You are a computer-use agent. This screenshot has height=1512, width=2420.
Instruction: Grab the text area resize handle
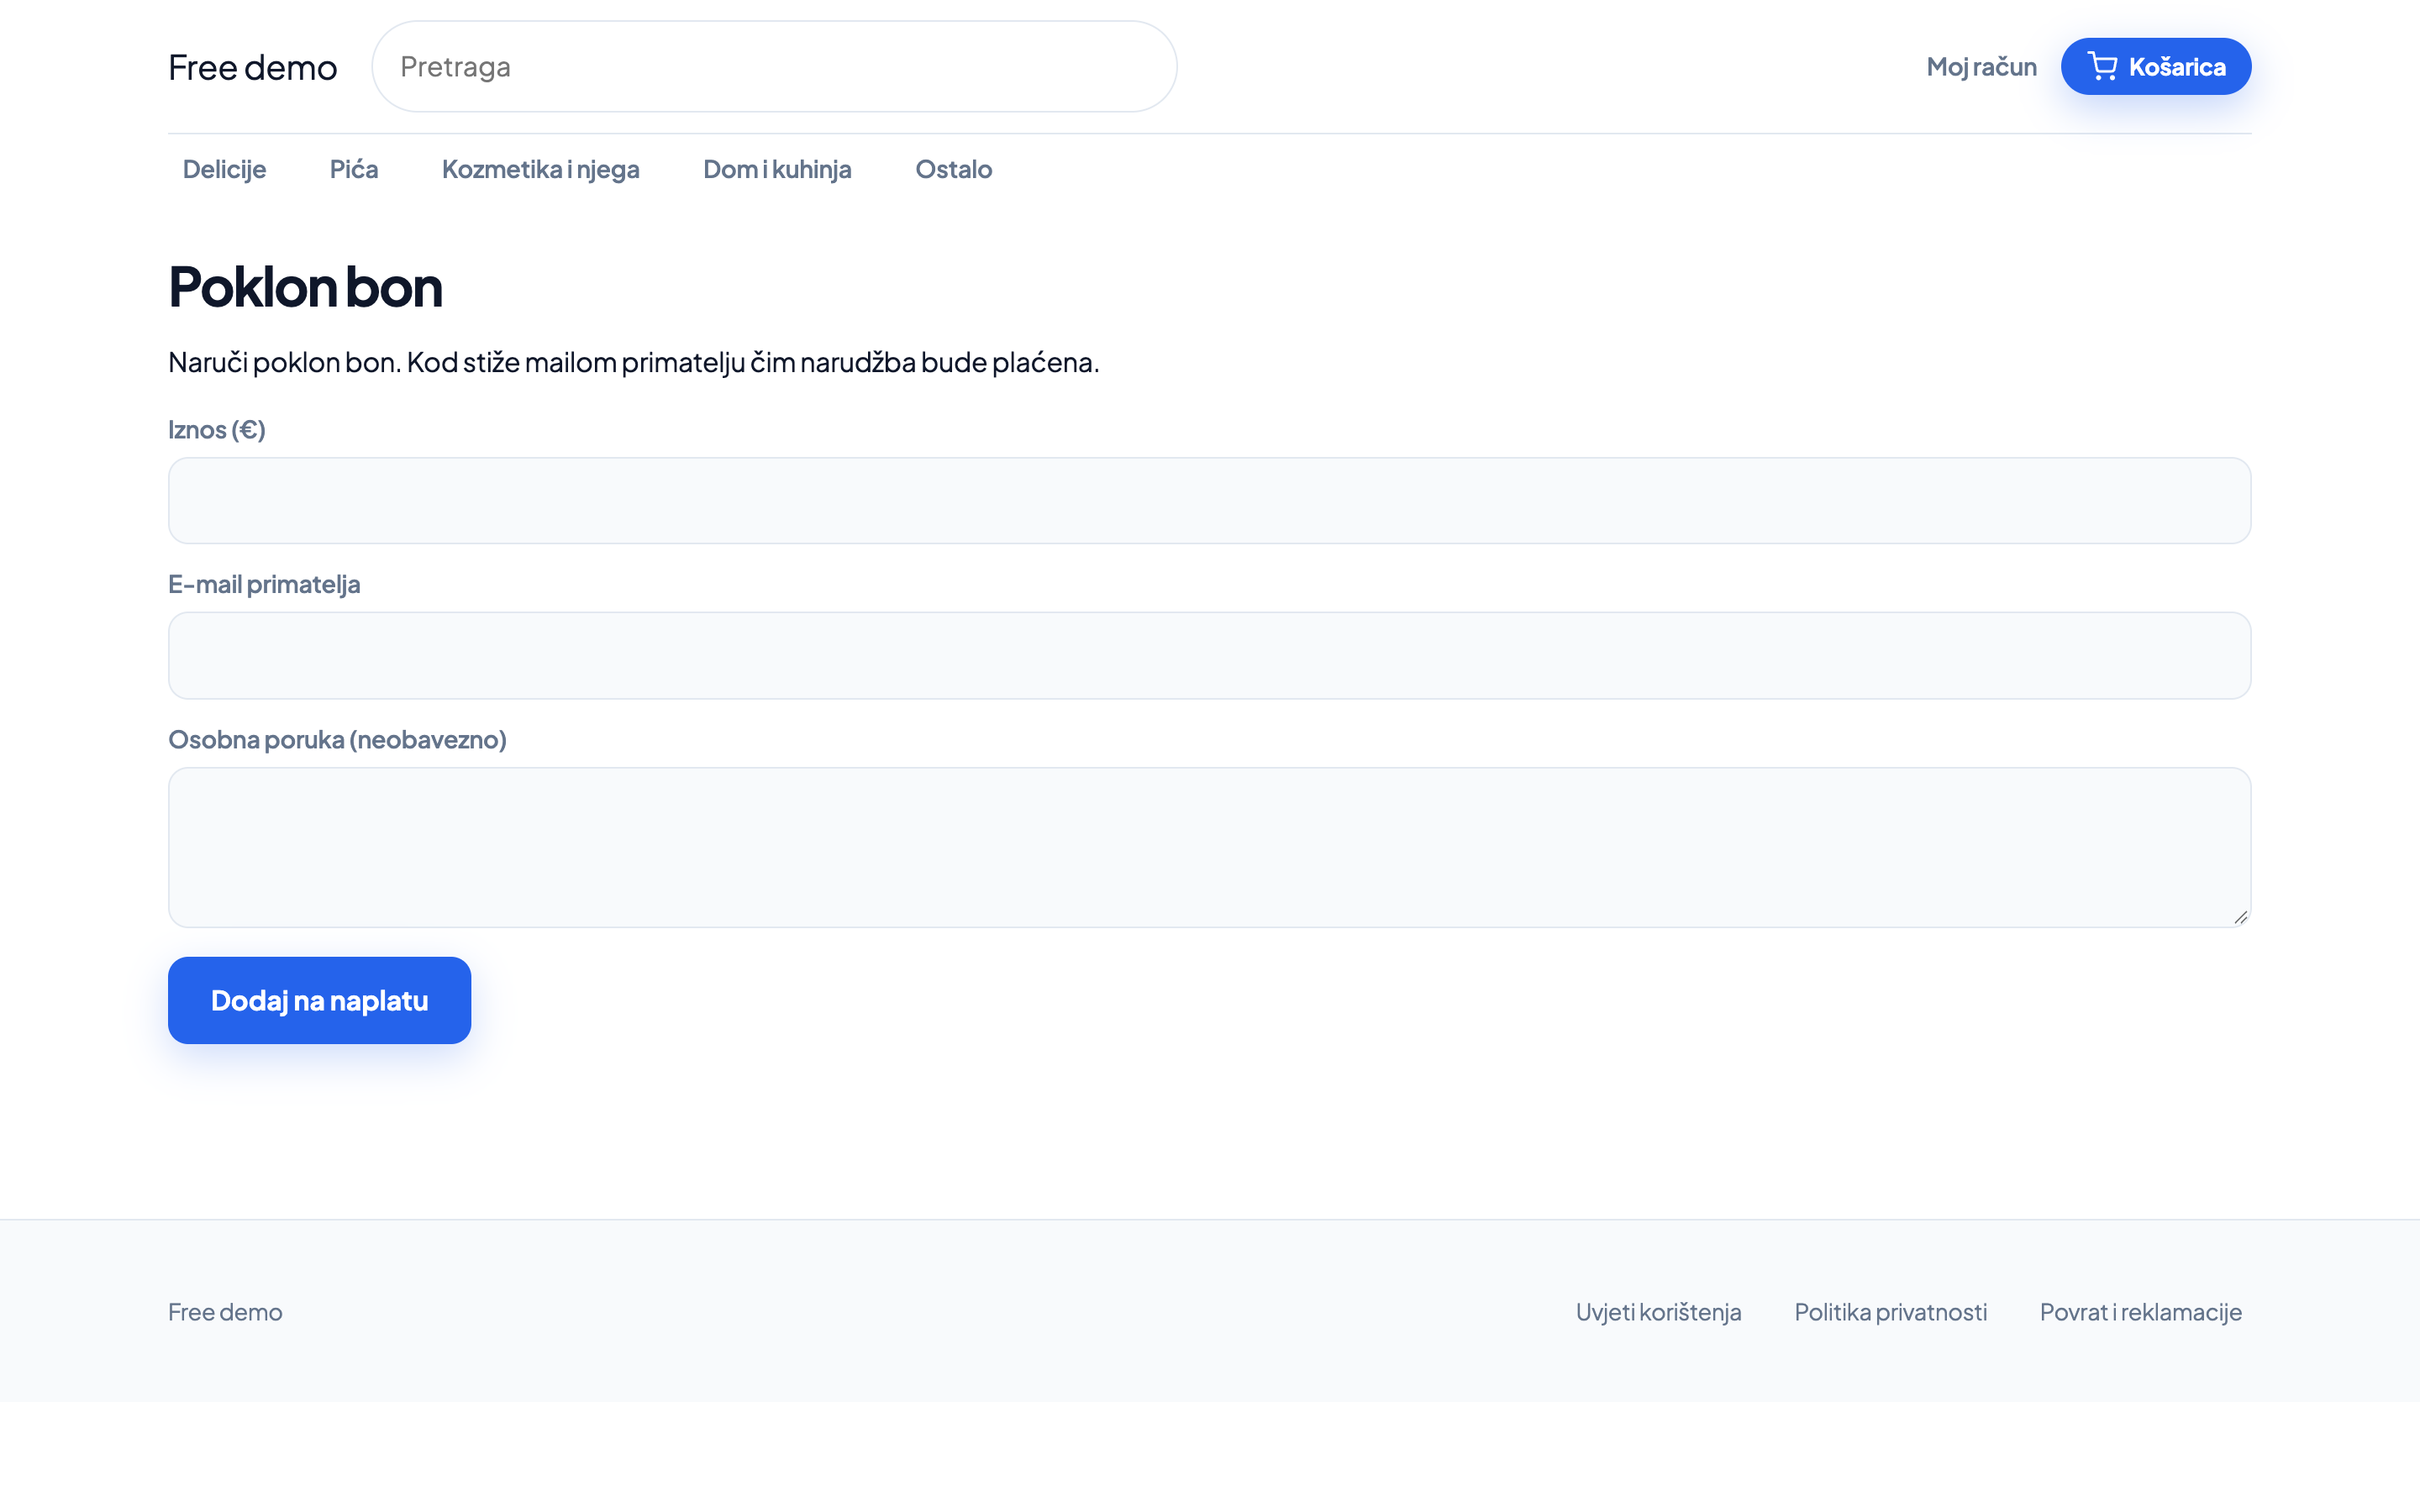(x=2240, y=917)
